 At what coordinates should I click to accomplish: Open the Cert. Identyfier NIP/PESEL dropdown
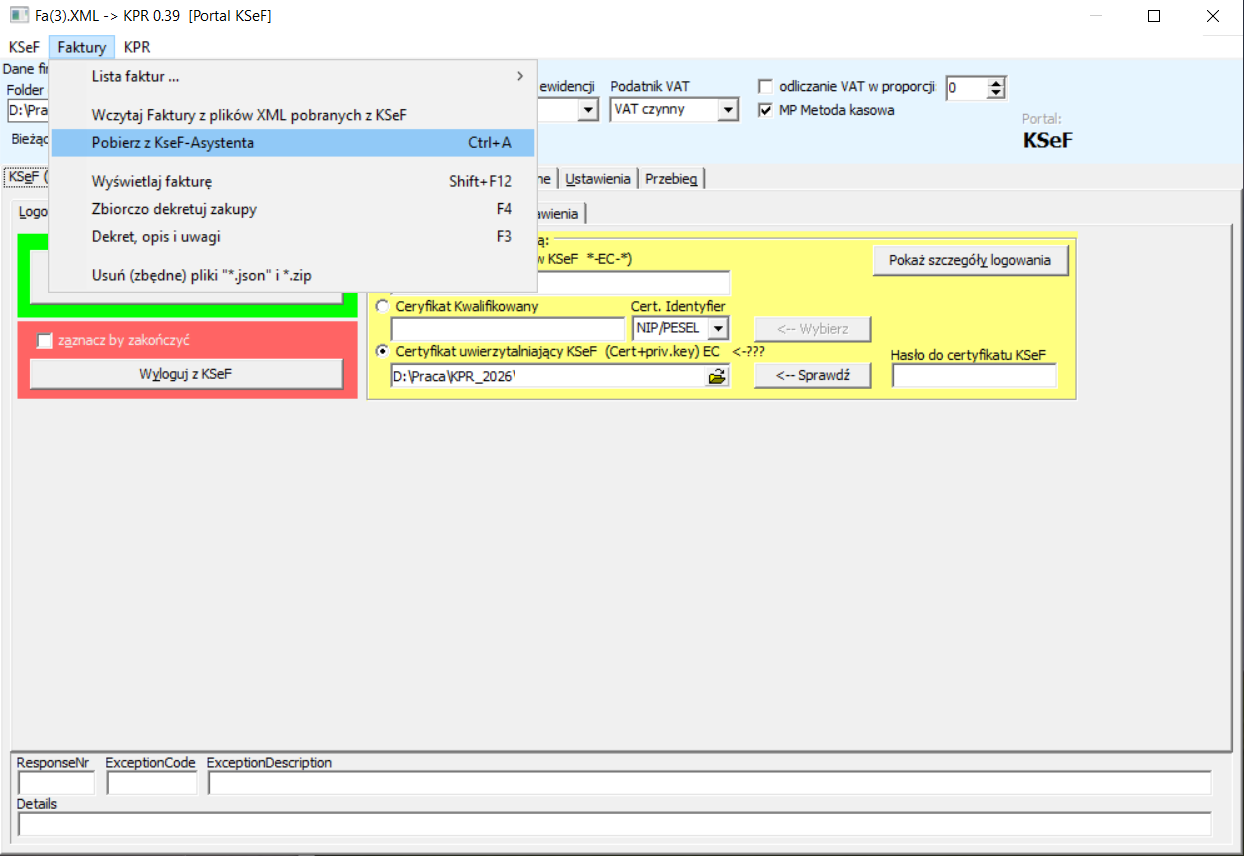click(x=719, y=328)
